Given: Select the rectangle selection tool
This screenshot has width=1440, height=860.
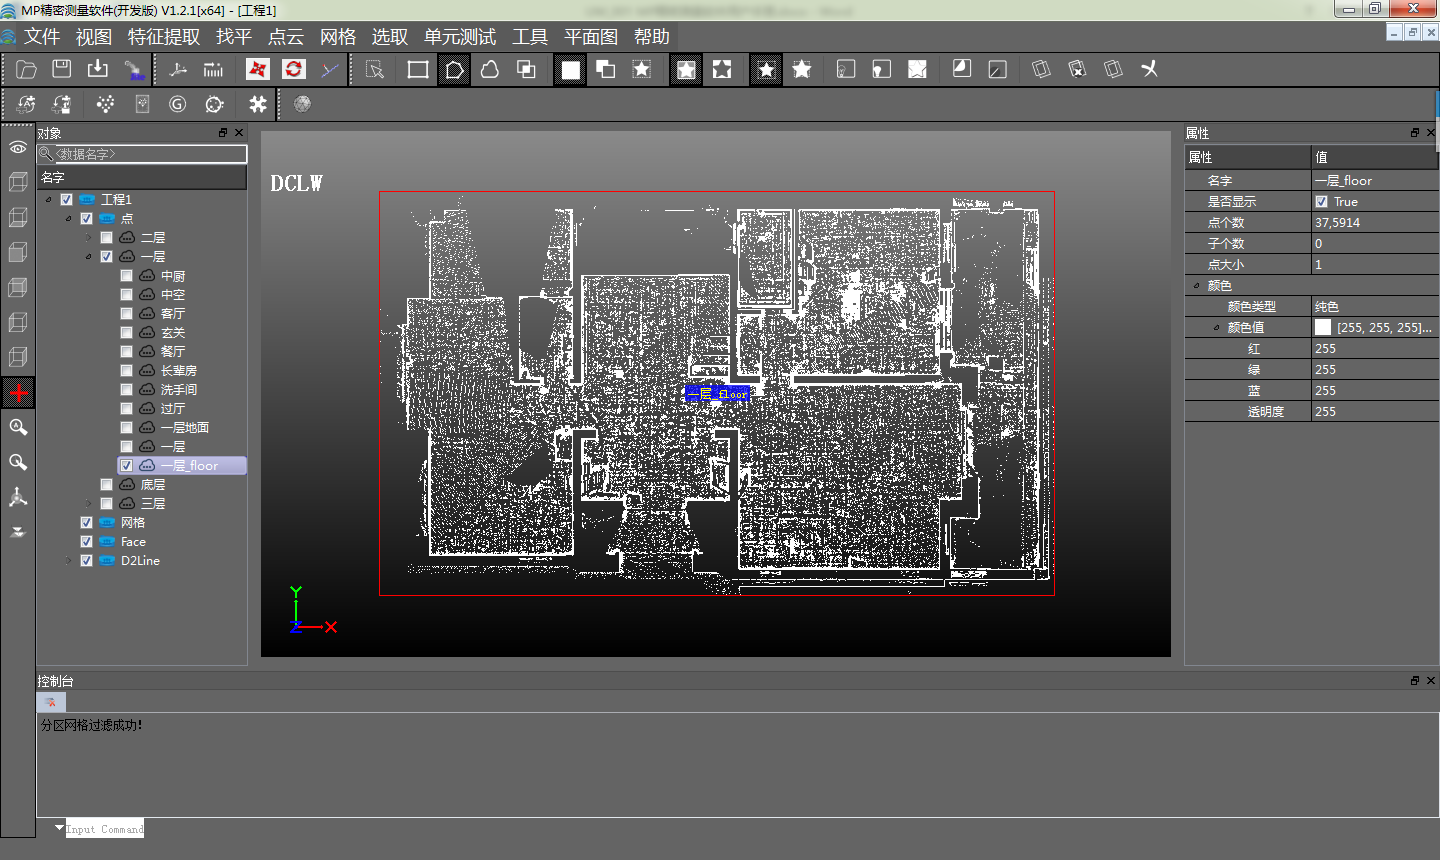Looking at the screenshot, I should 418,69.
